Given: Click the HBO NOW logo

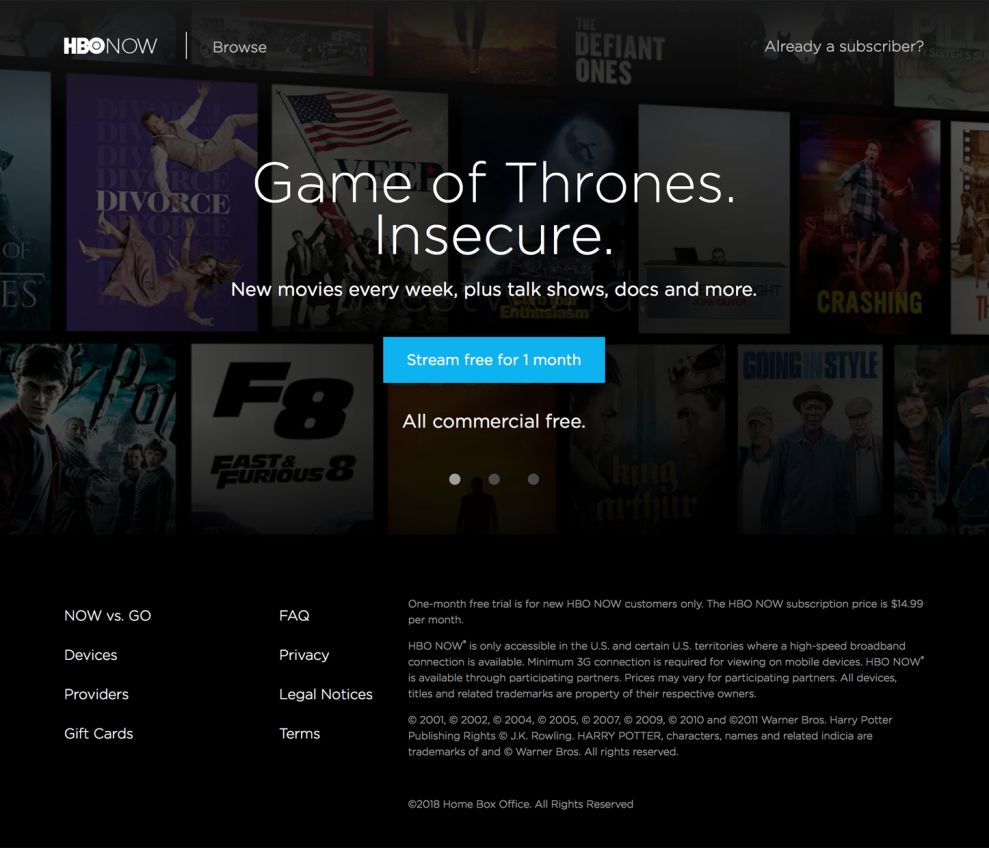Looking at the screenshot, I should click(x=108, y=46).
